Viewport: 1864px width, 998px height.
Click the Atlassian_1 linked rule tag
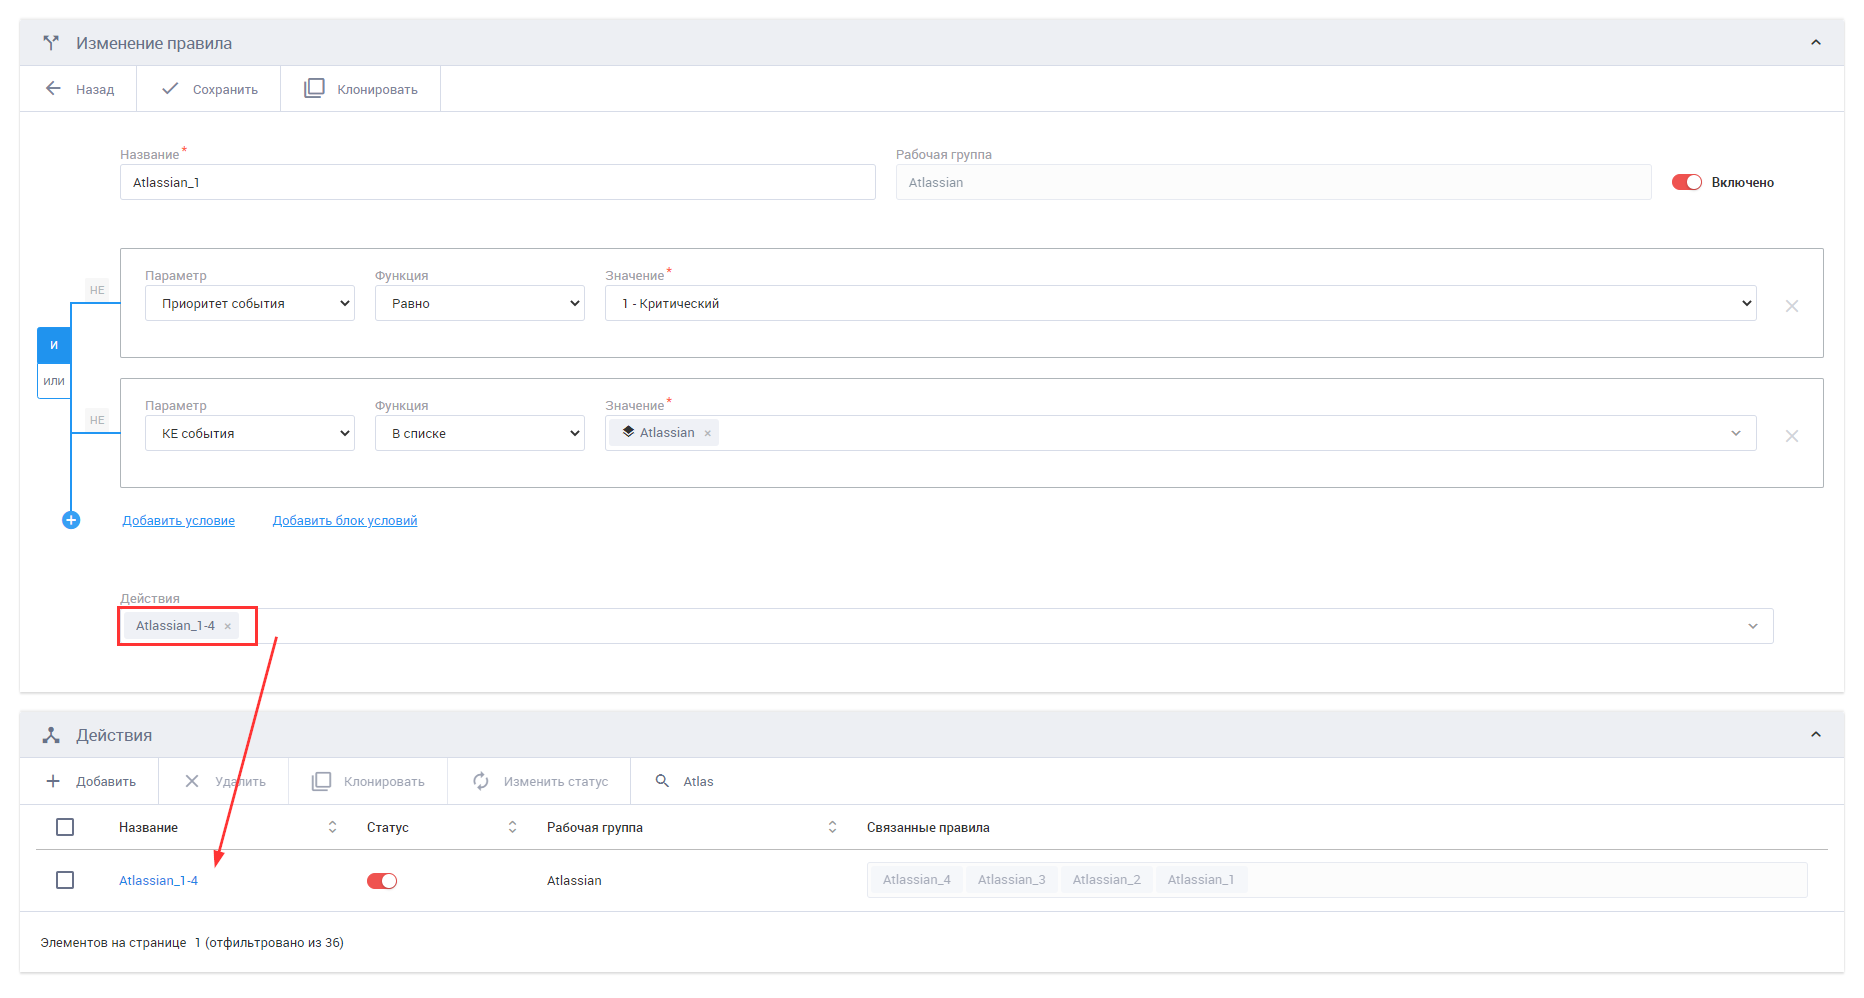click(1200, 880)
